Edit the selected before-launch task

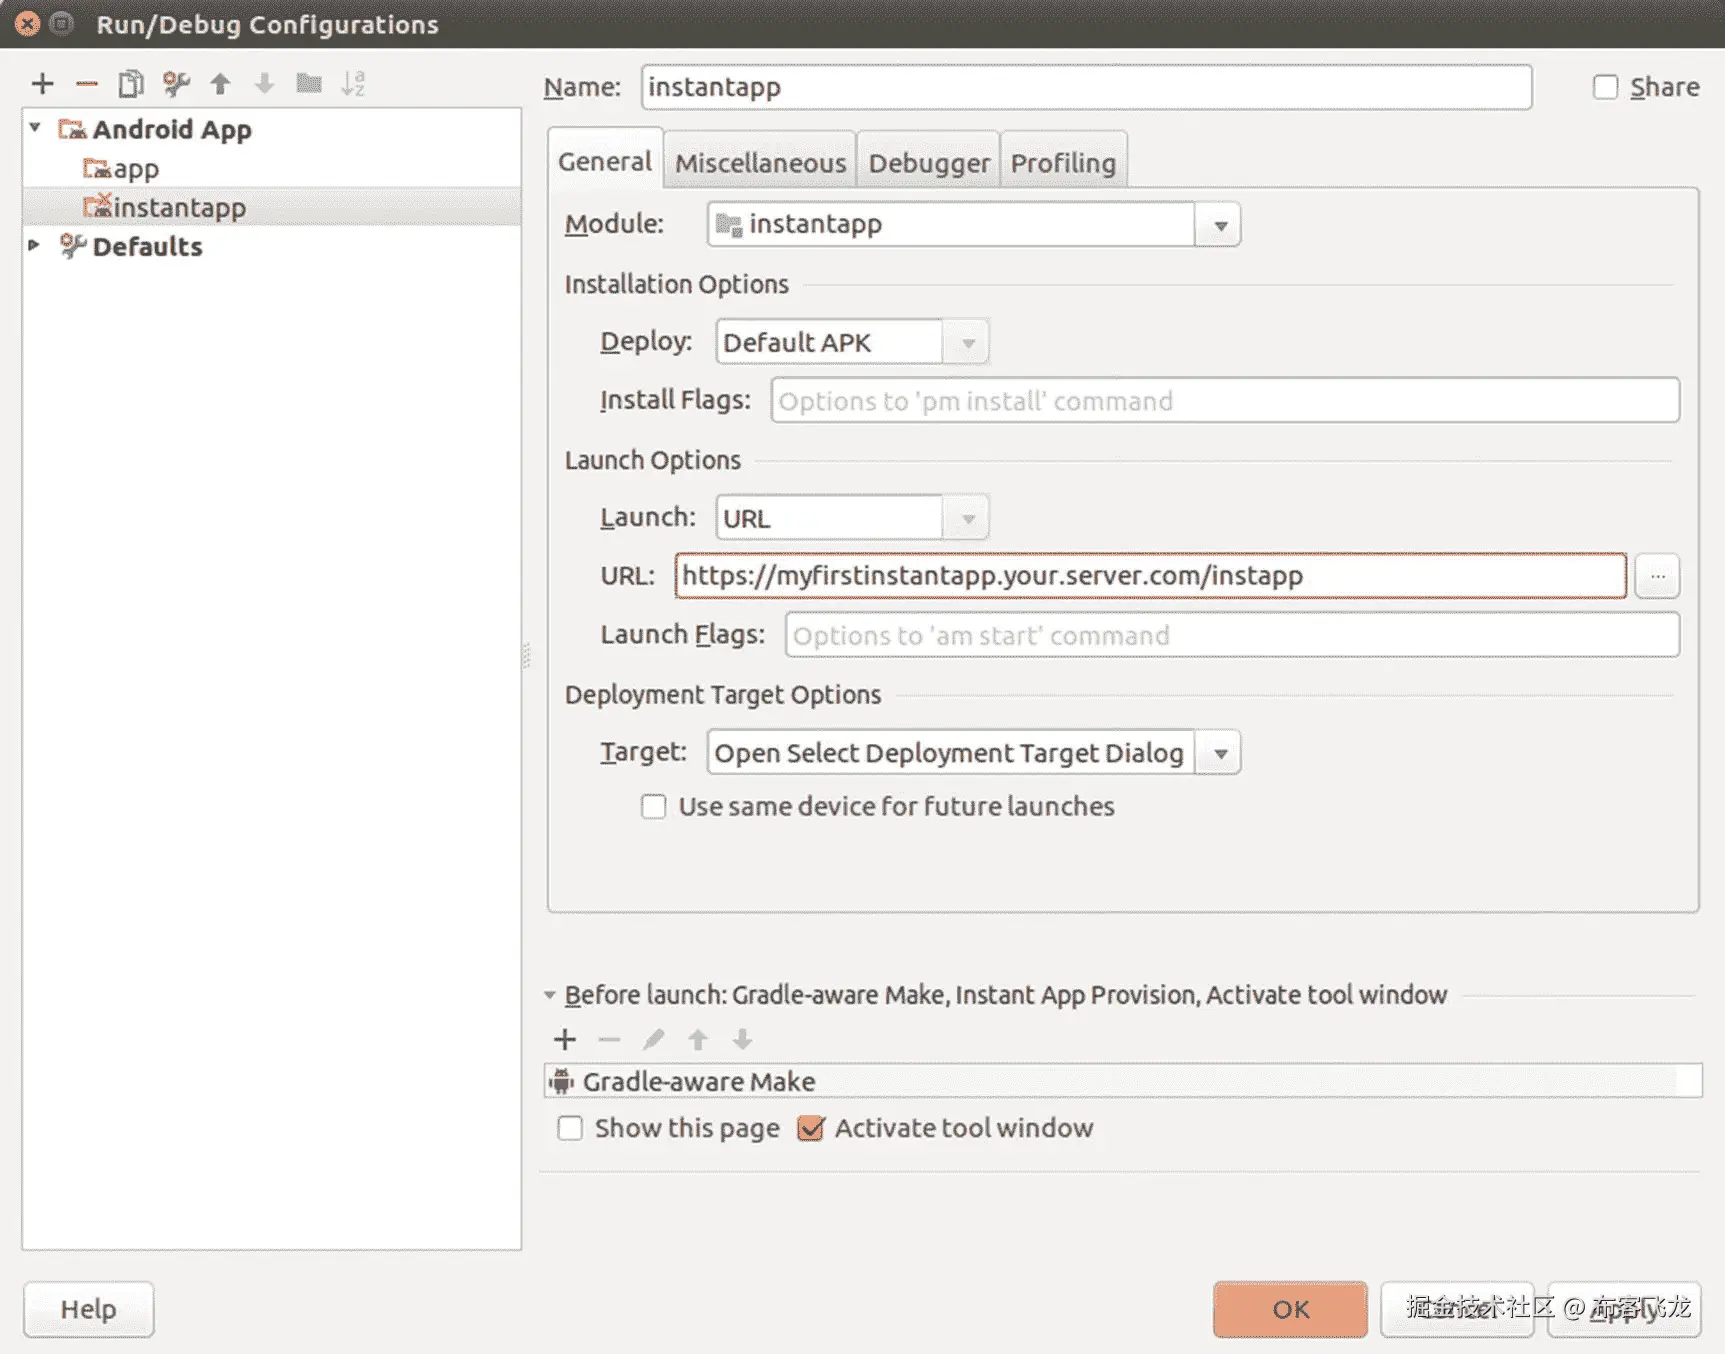(x=653, y=1040)
